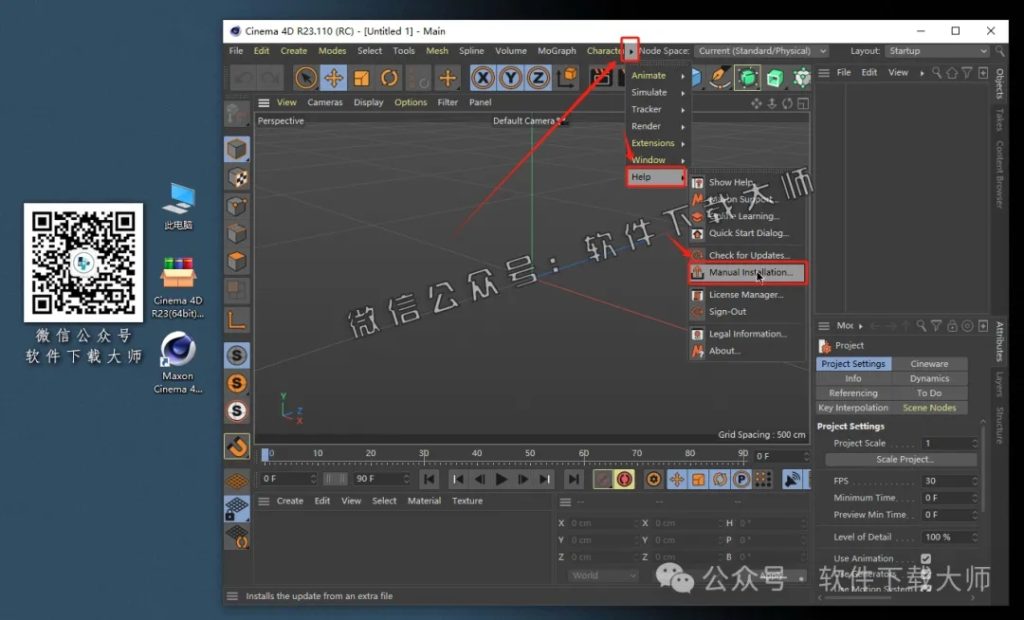The width and height of the screenshot is (1024, 620).
Task: Select the Rotate tool
Action: 390,77
